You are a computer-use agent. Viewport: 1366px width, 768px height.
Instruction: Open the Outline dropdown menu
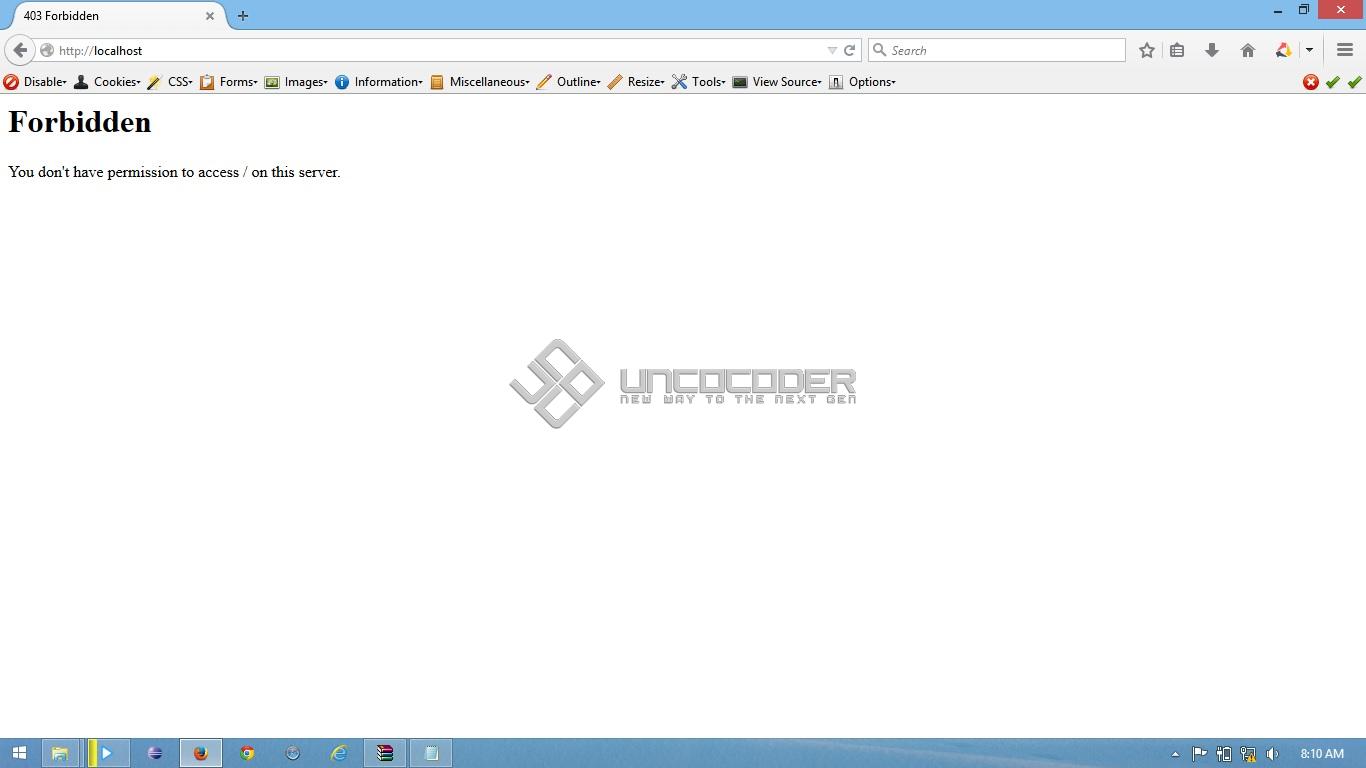click(x=569, y=82)
